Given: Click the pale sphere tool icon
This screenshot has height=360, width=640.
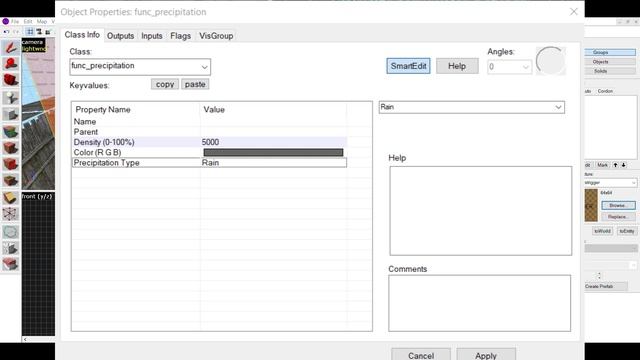Looking at the screenshot, I should [10, 232].
